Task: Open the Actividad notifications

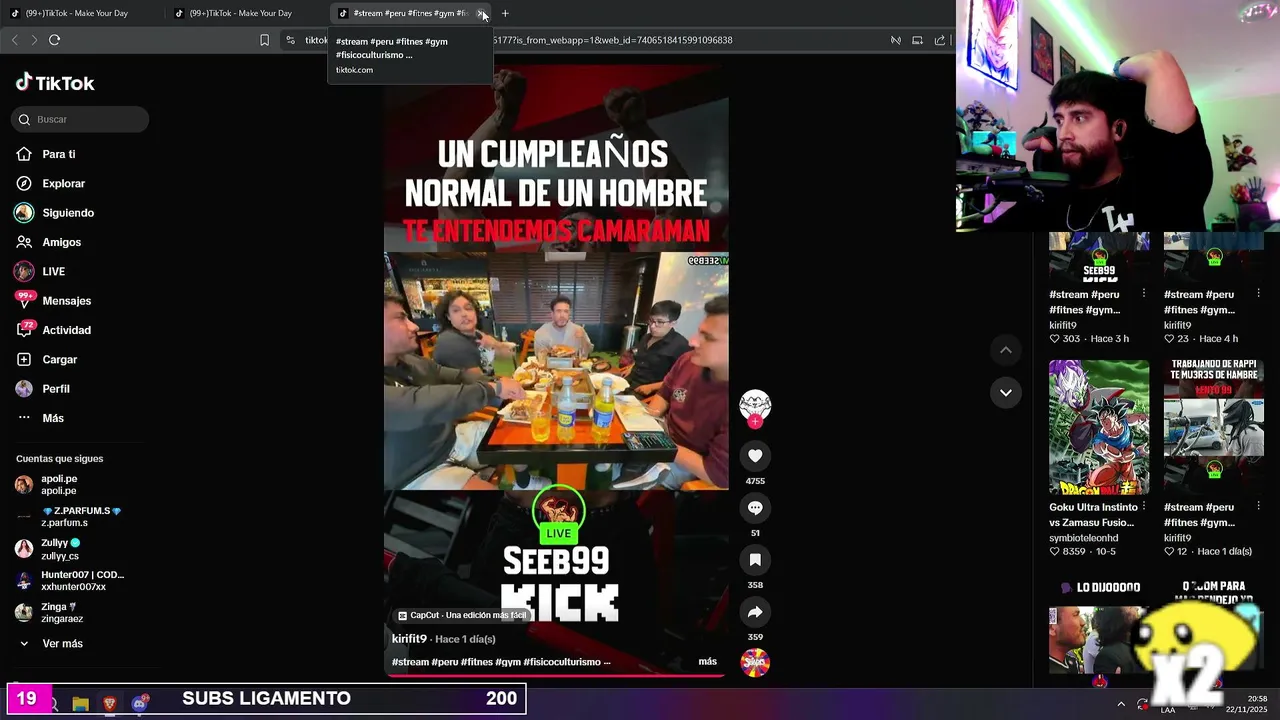Action: 53,330
